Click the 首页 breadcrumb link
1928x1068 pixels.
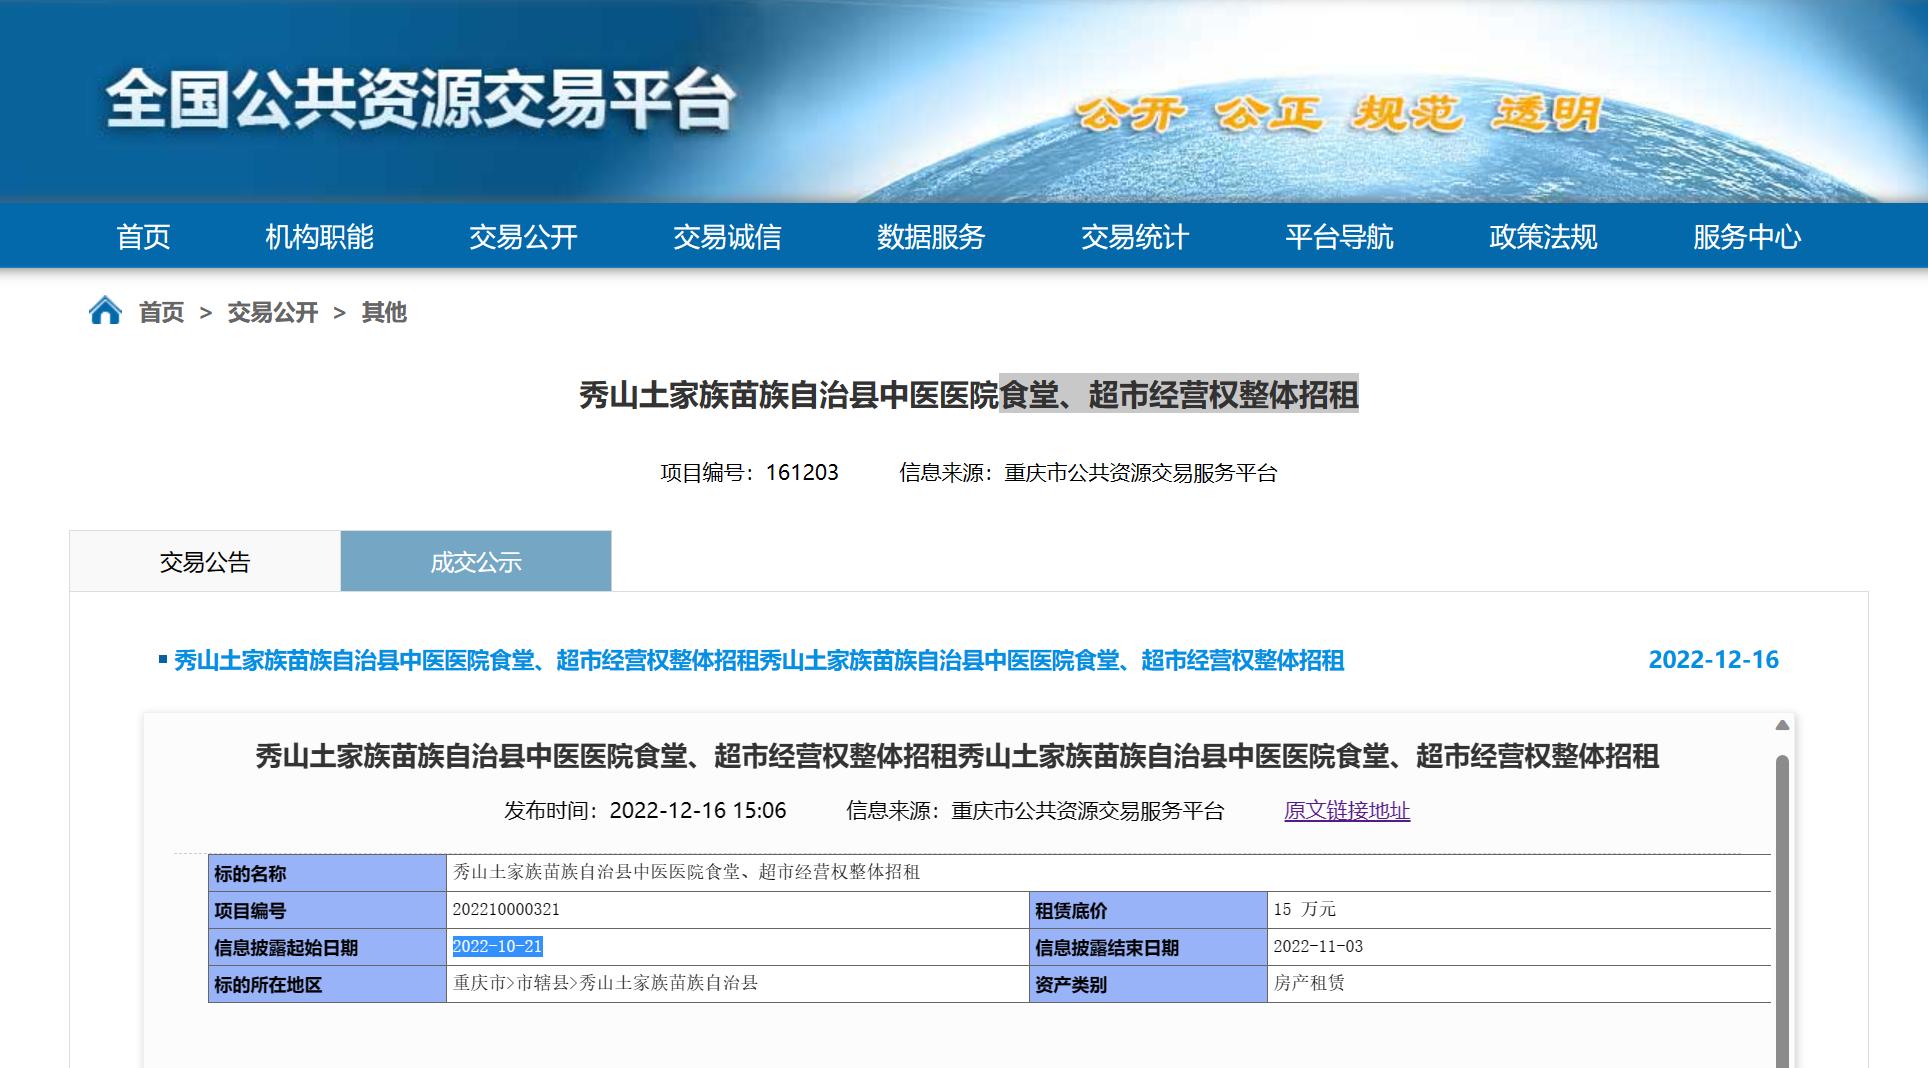pos(161,313)
